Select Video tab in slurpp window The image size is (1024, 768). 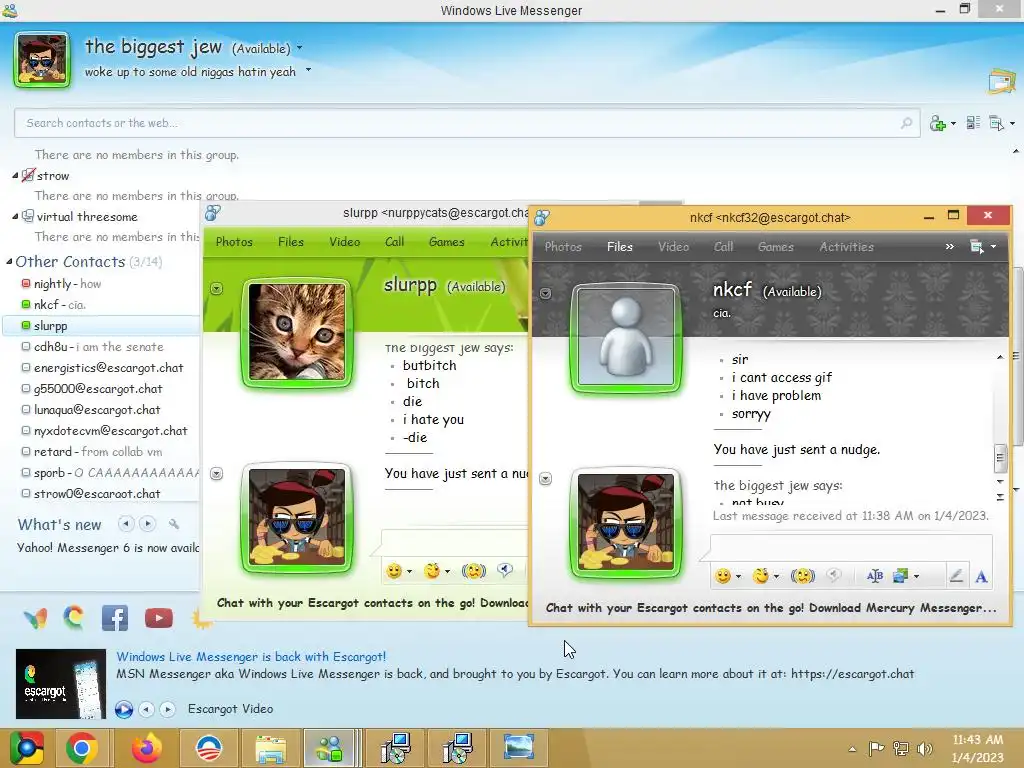pyautogui.click(x=345, y=242)
